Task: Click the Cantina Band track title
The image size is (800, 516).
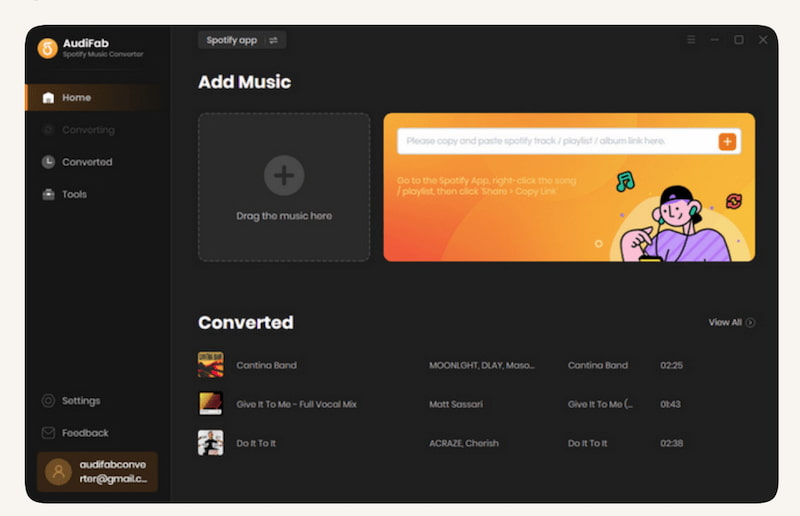Action: tap(266, 365)
